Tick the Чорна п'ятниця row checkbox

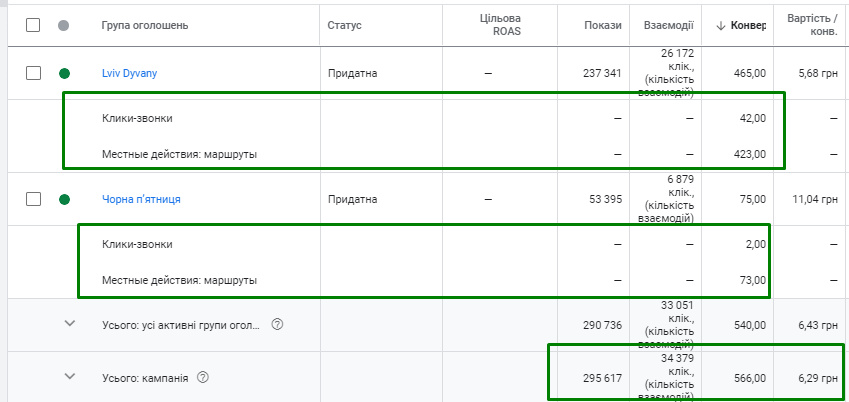pos(33,199)
